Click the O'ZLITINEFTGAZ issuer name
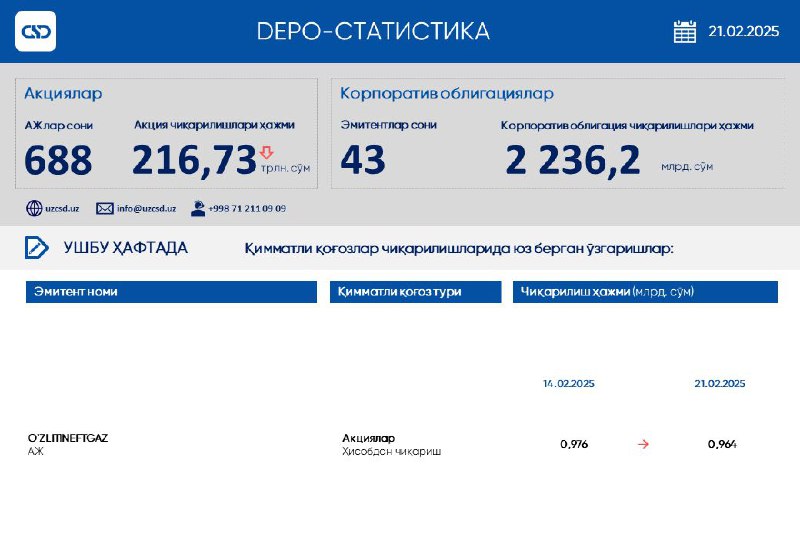 (68, 438)
